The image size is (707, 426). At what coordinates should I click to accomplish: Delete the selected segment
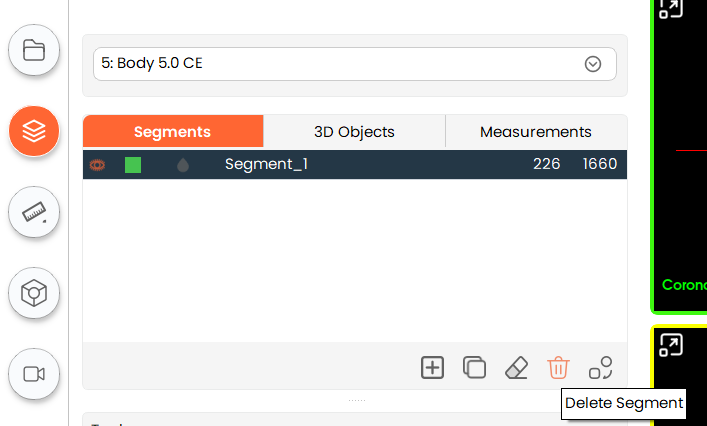tap(558, 368)
